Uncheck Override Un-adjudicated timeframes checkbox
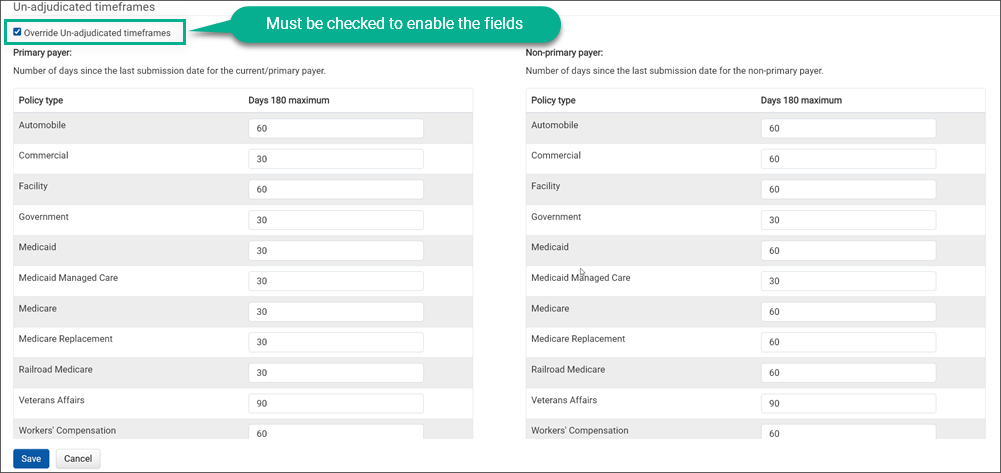The width and height of the screenshot is (1001, 473). pos(17,32)
